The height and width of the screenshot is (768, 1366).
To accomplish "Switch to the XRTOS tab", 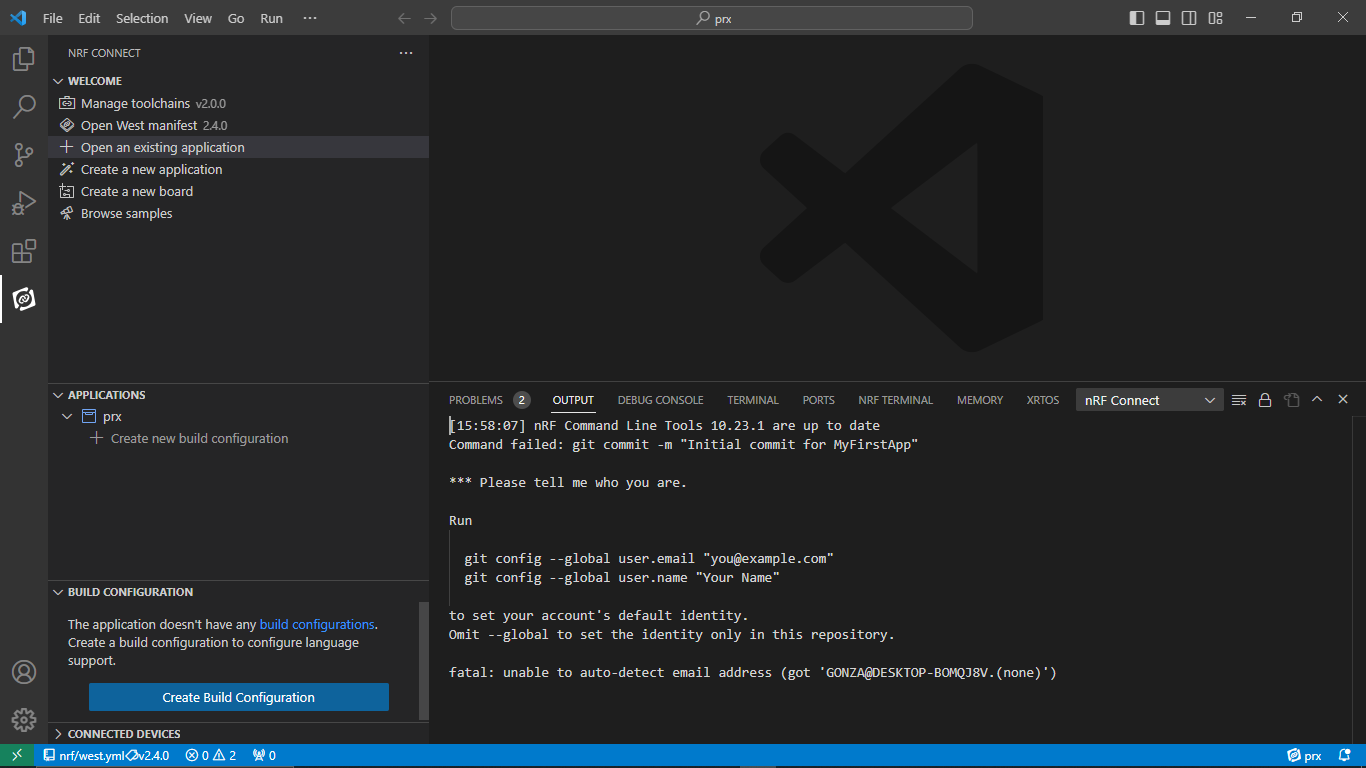I will pos(1043,400).
